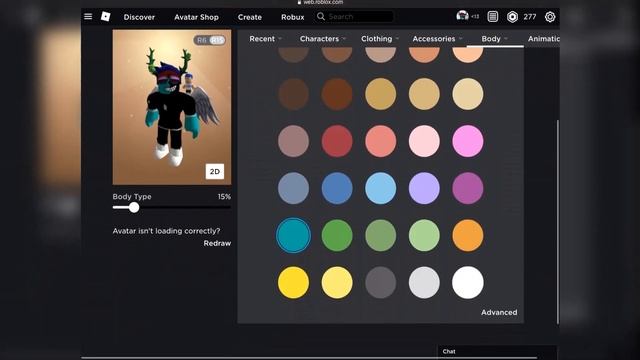Select the bright green color swatch
The width and height of the screenshot is (640, 360).
point(337,236)
